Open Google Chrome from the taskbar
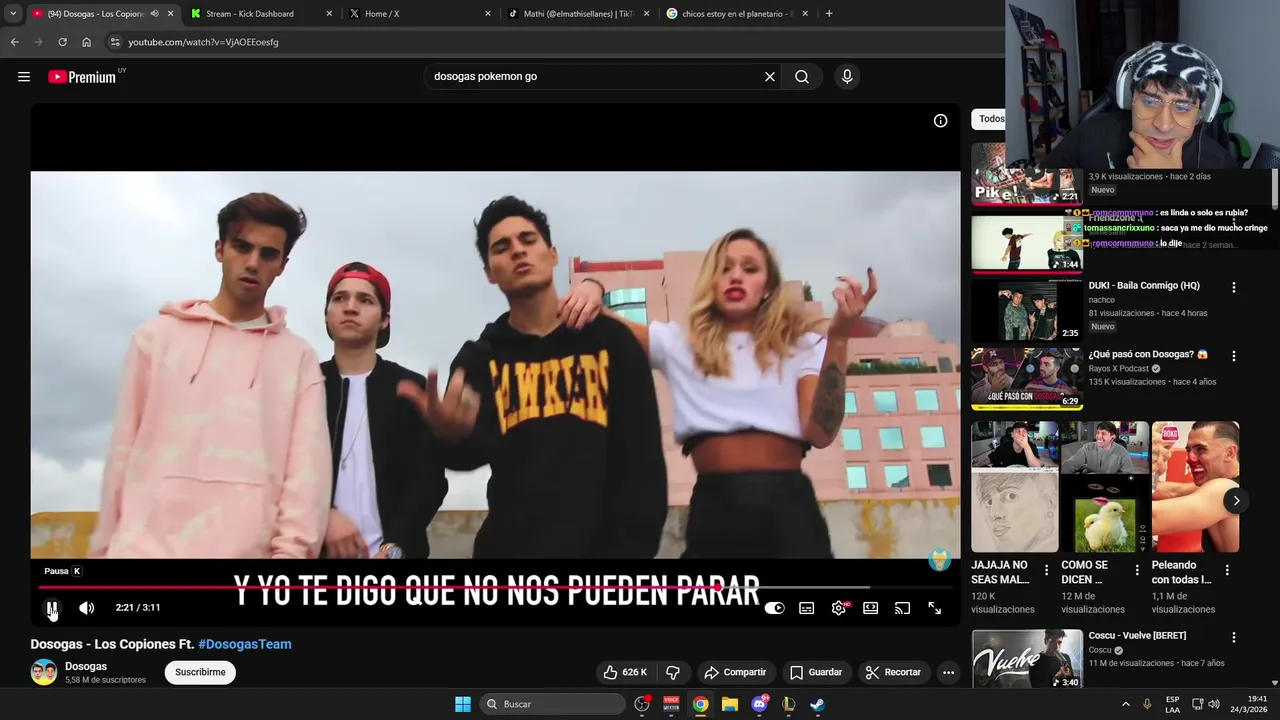Screen dimensions: 1280x720 pyautogui.click(x=701, y=704)
